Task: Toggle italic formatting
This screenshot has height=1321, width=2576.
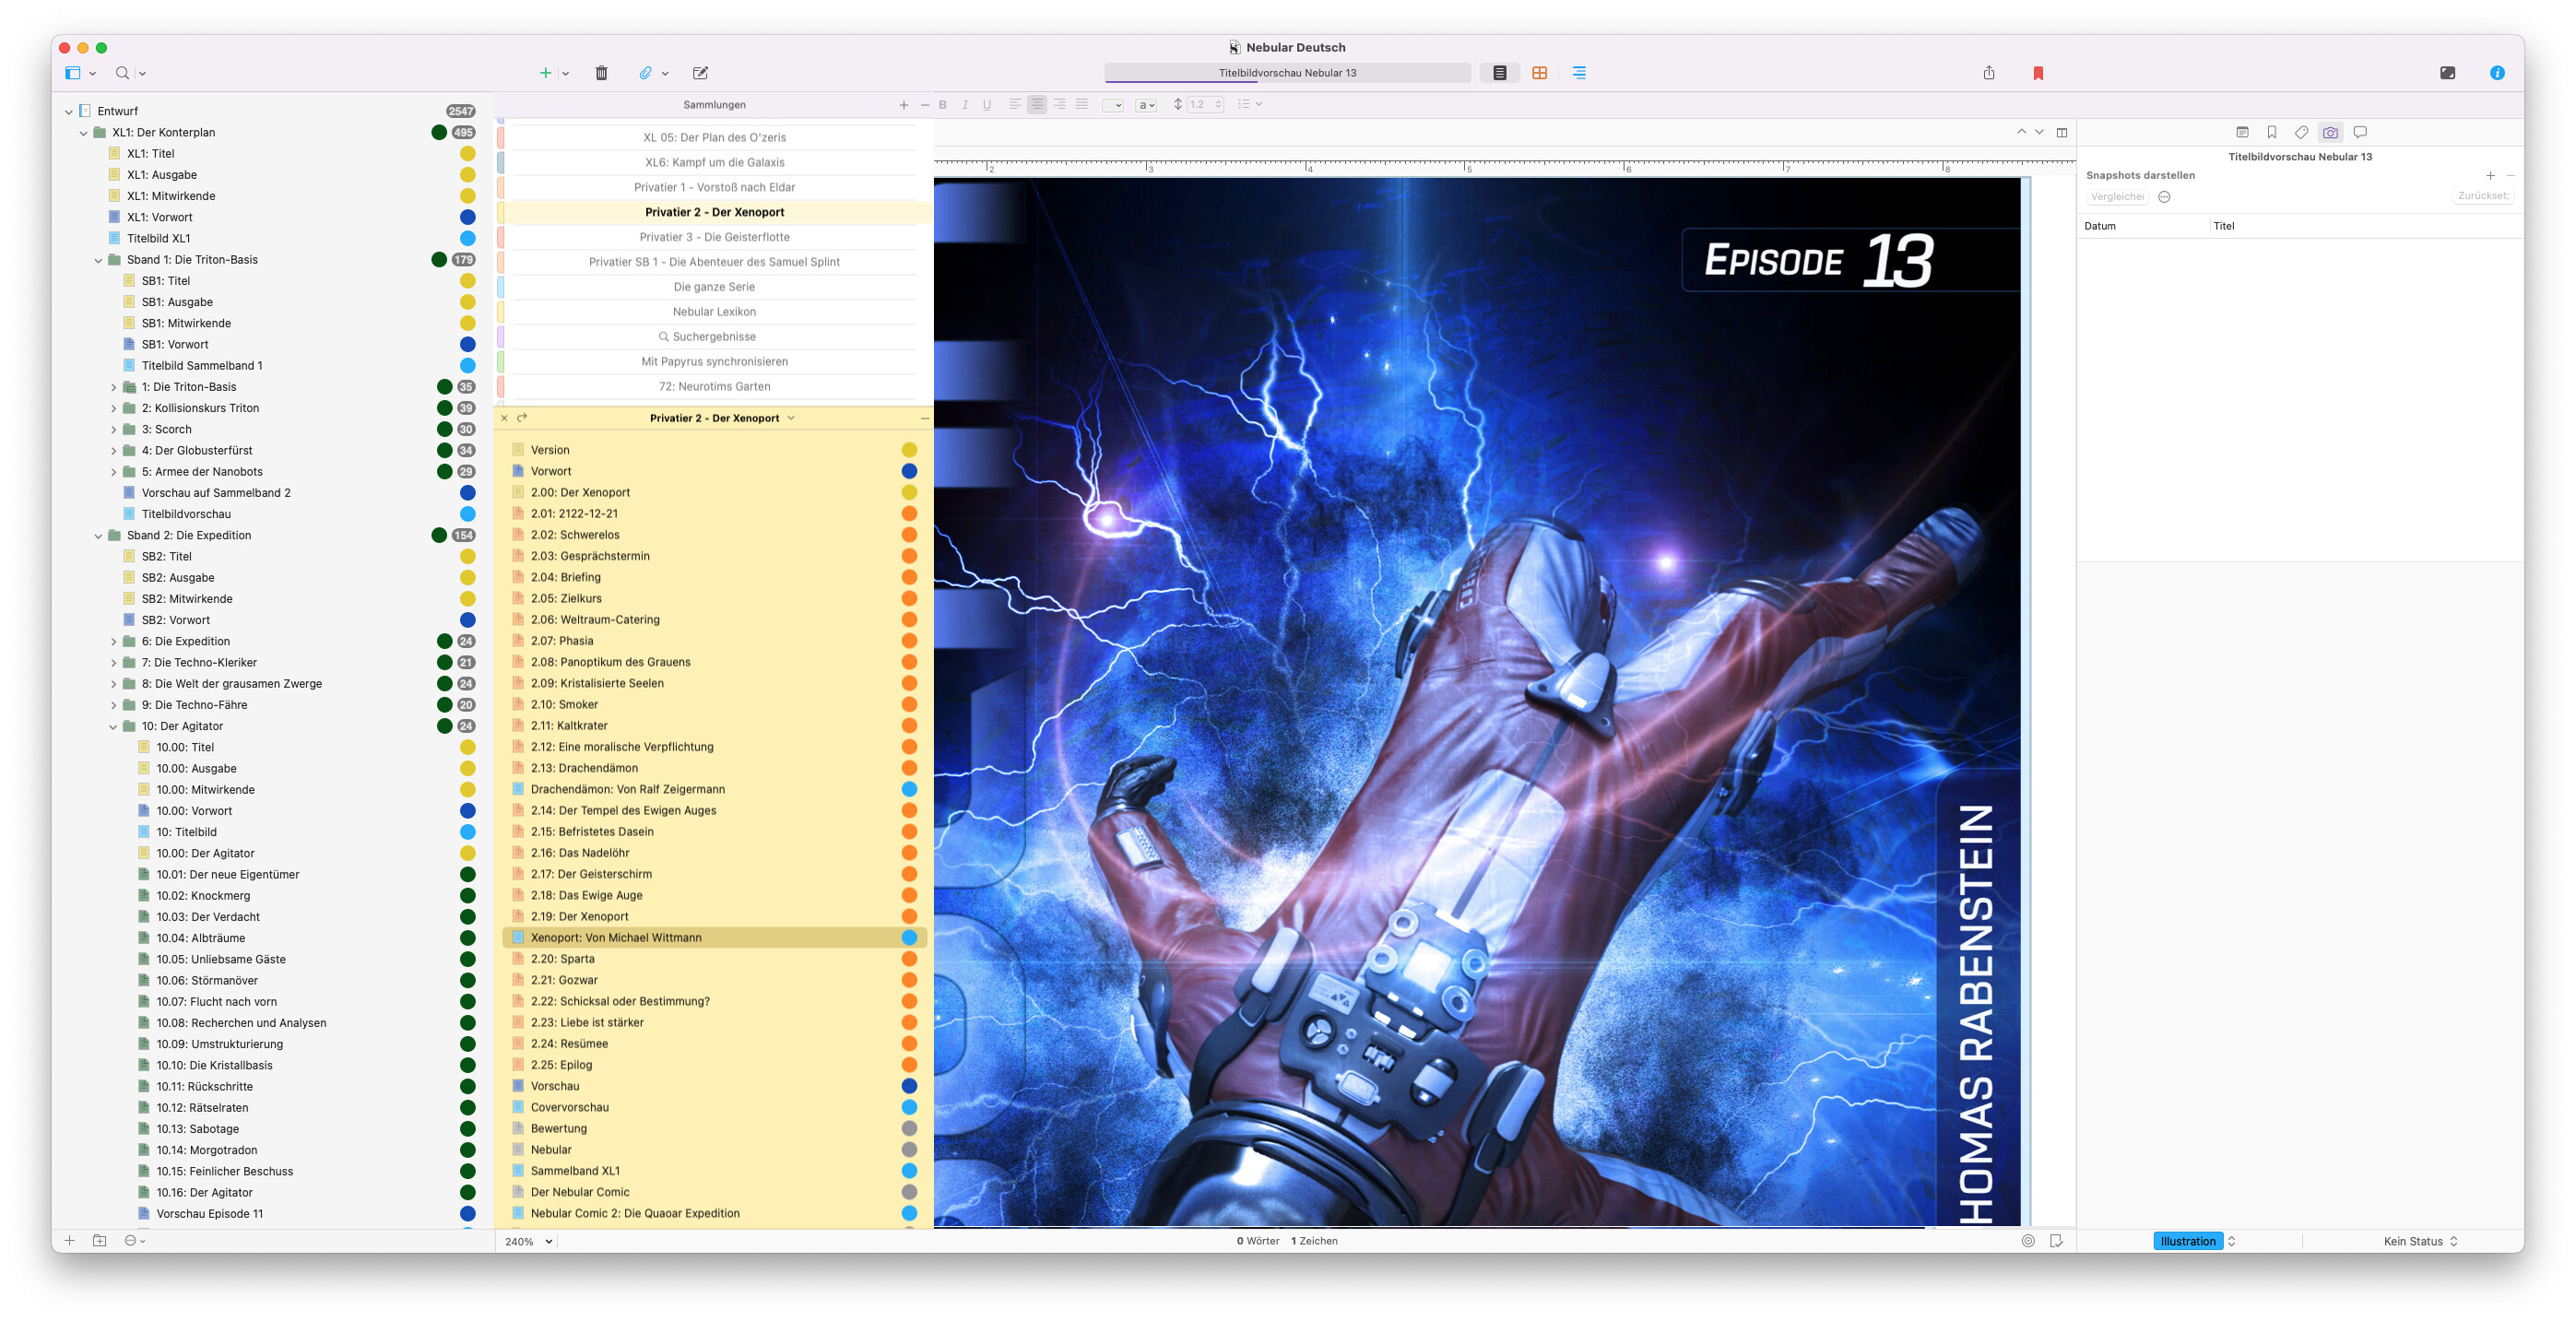Action: pos(964,105)
